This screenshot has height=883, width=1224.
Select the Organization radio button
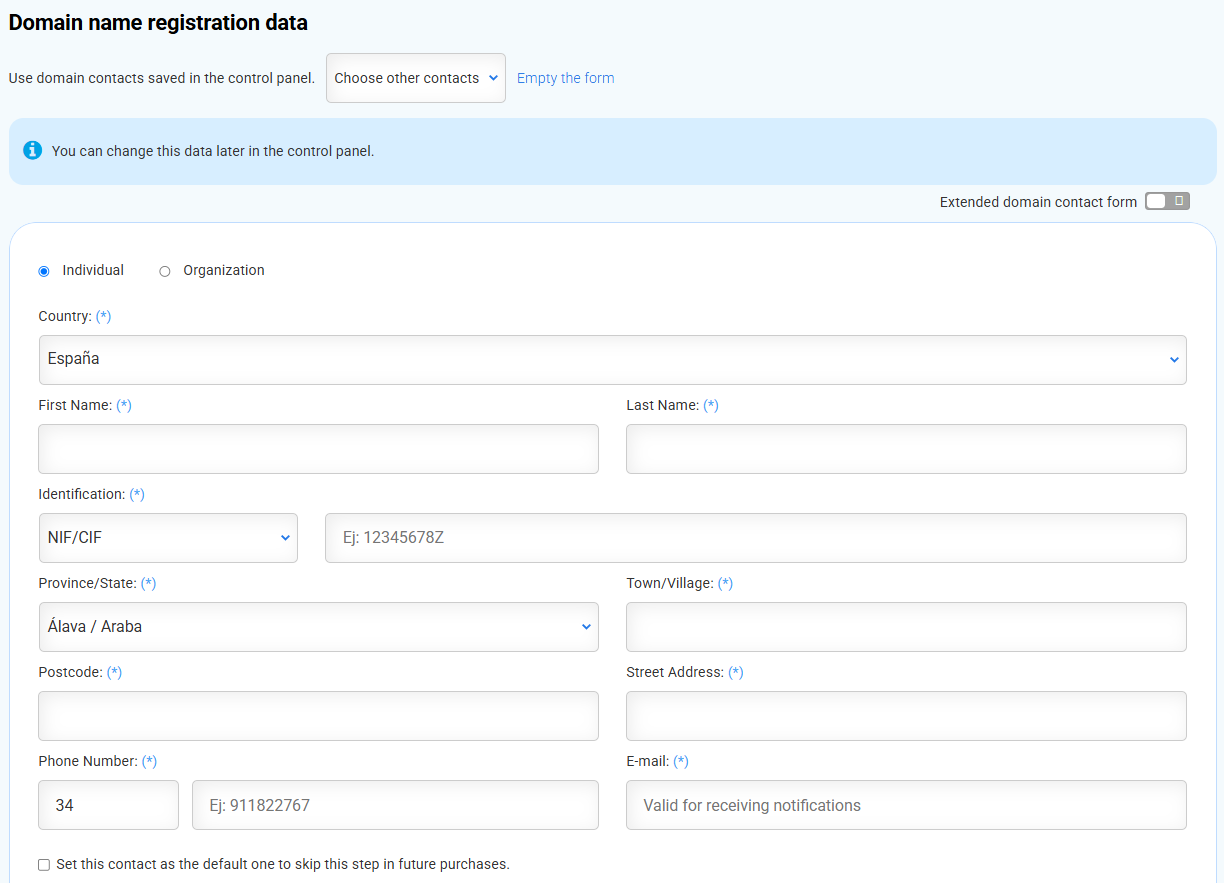[165, 271]
